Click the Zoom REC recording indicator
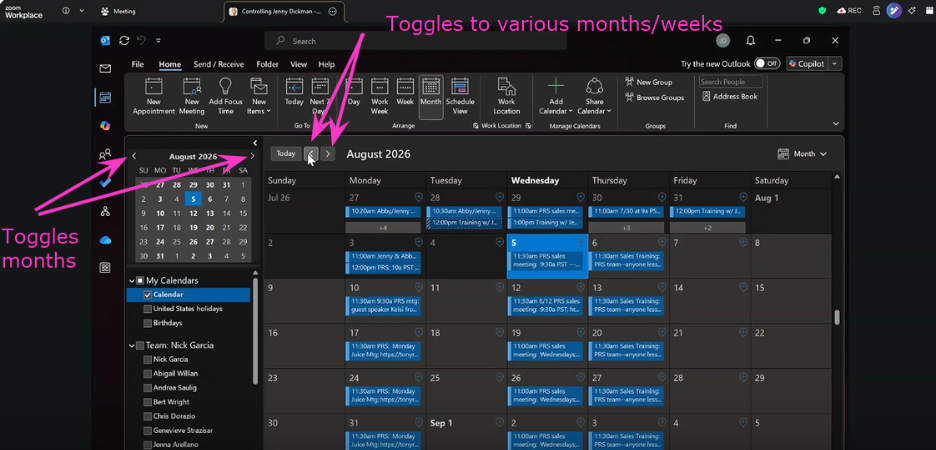 tap(849, 11)
